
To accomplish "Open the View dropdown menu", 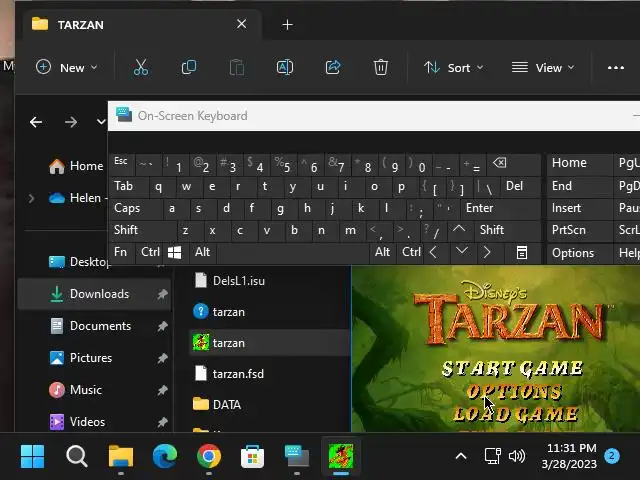I will click(x=543, y=67).
